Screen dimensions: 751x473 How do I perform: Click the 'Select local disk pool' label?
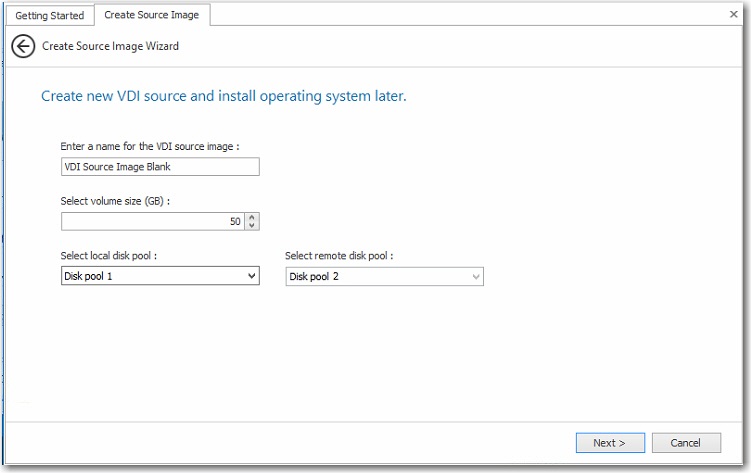click(109, 256)
